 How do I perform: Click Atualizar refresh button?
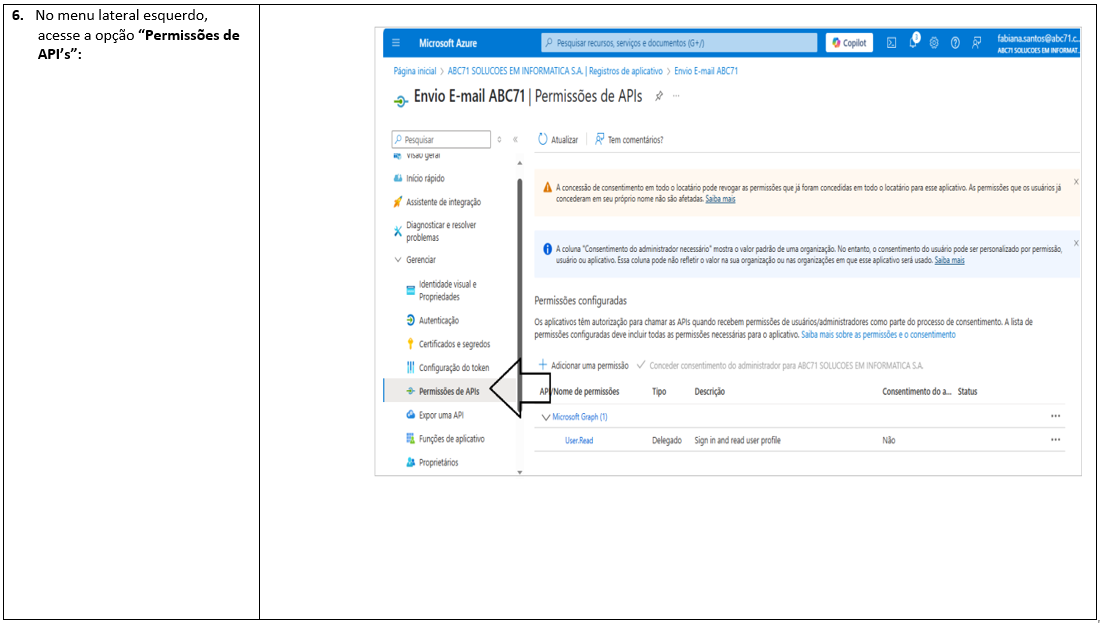pos(558,140)
